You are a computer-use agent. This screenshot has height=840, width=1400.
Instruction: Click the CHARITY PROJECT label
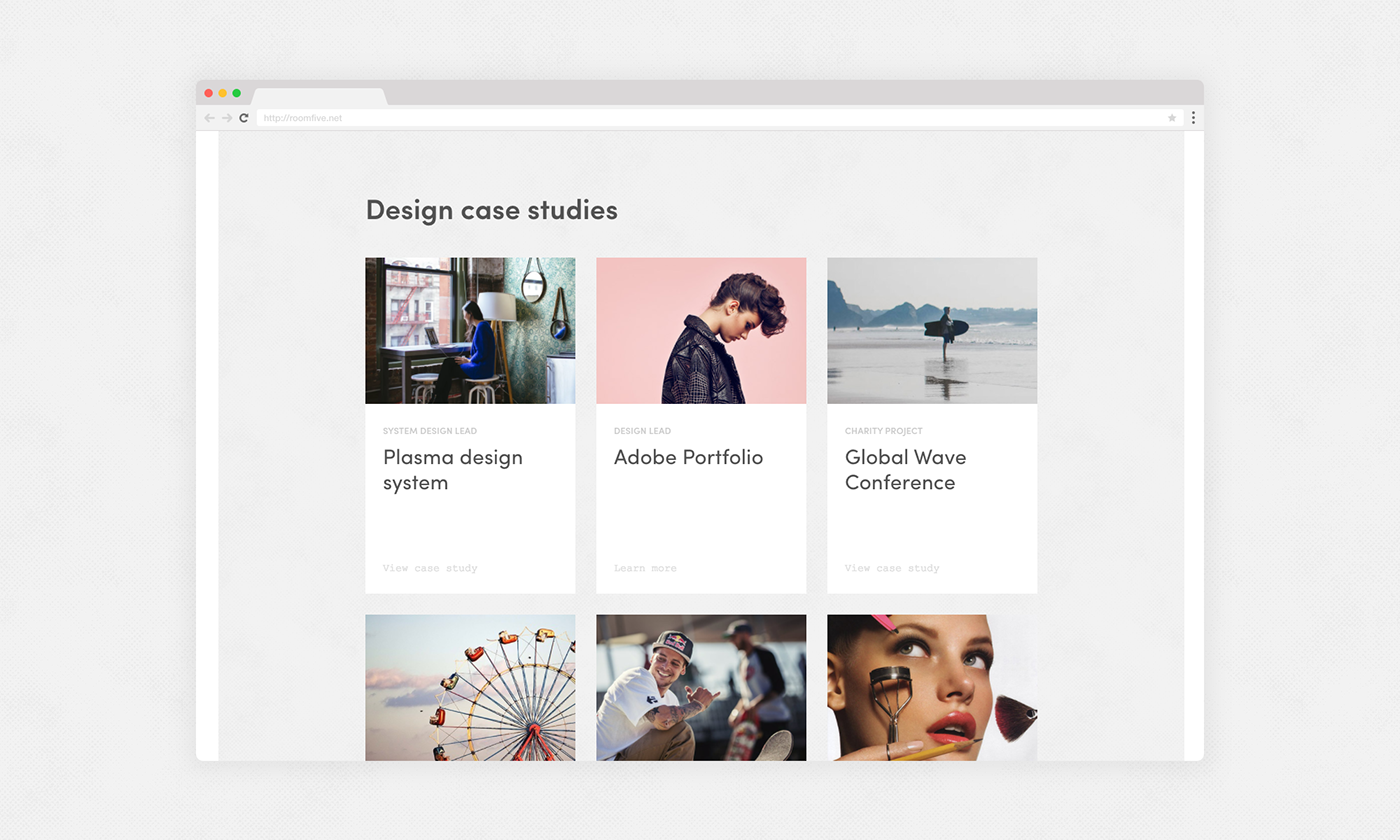(884, 431)
